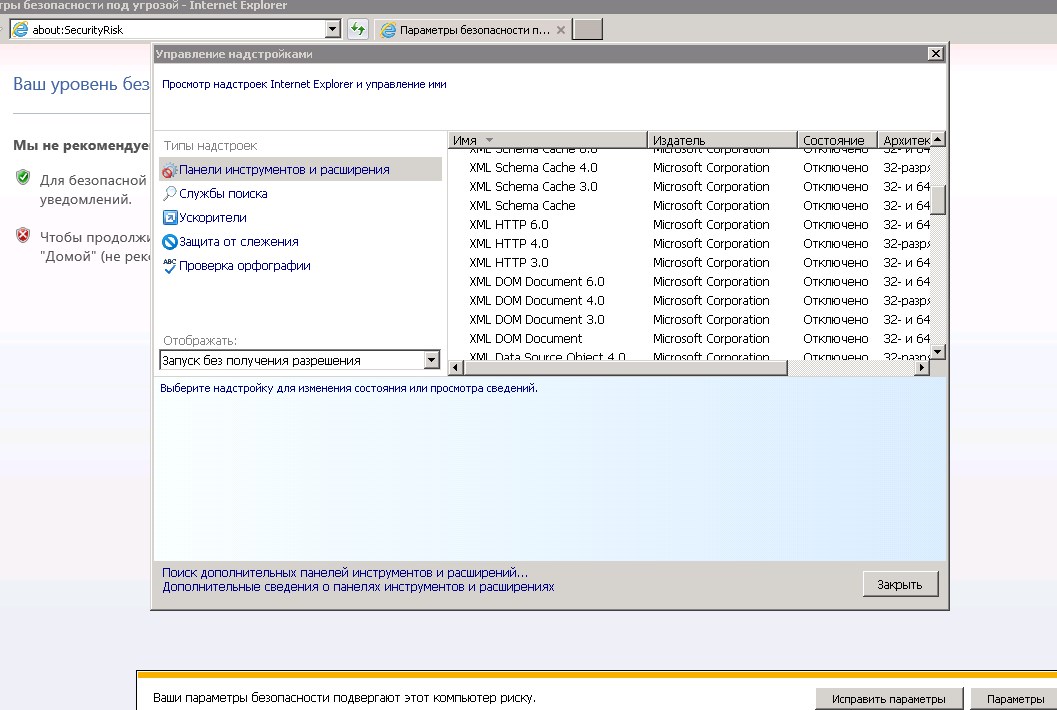Select XML DOM Document 6.0 add-on
This screenshot has width=1057, height=710.
689,281
